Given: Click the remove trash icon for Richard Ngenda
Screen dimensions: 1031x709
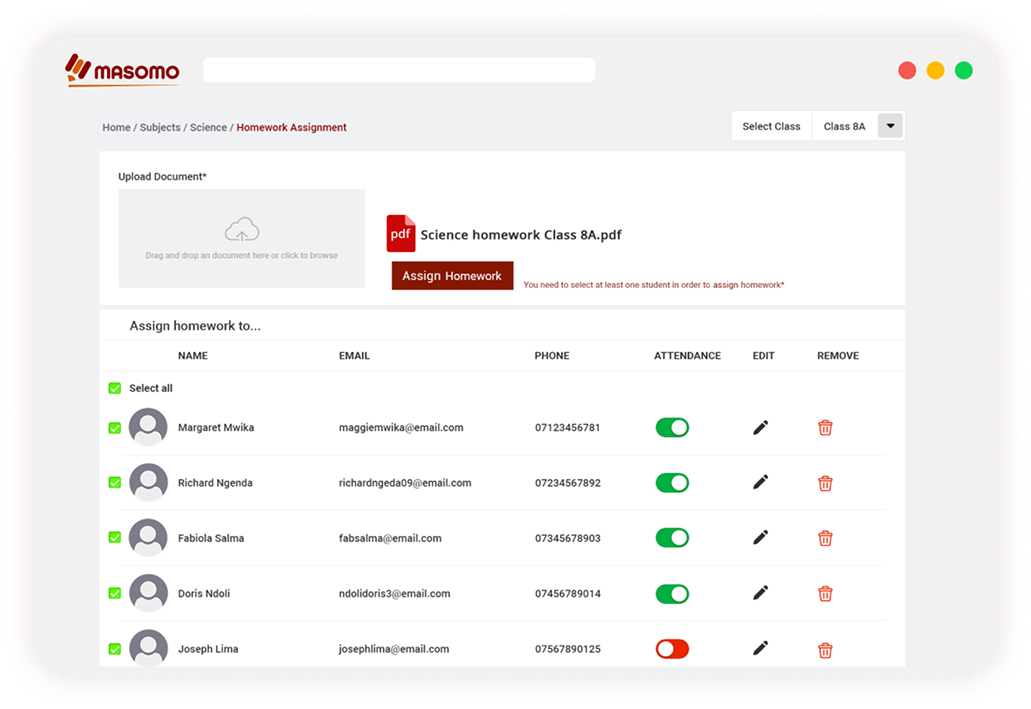Looking at the screenshot, I should (x=825, y=484).
